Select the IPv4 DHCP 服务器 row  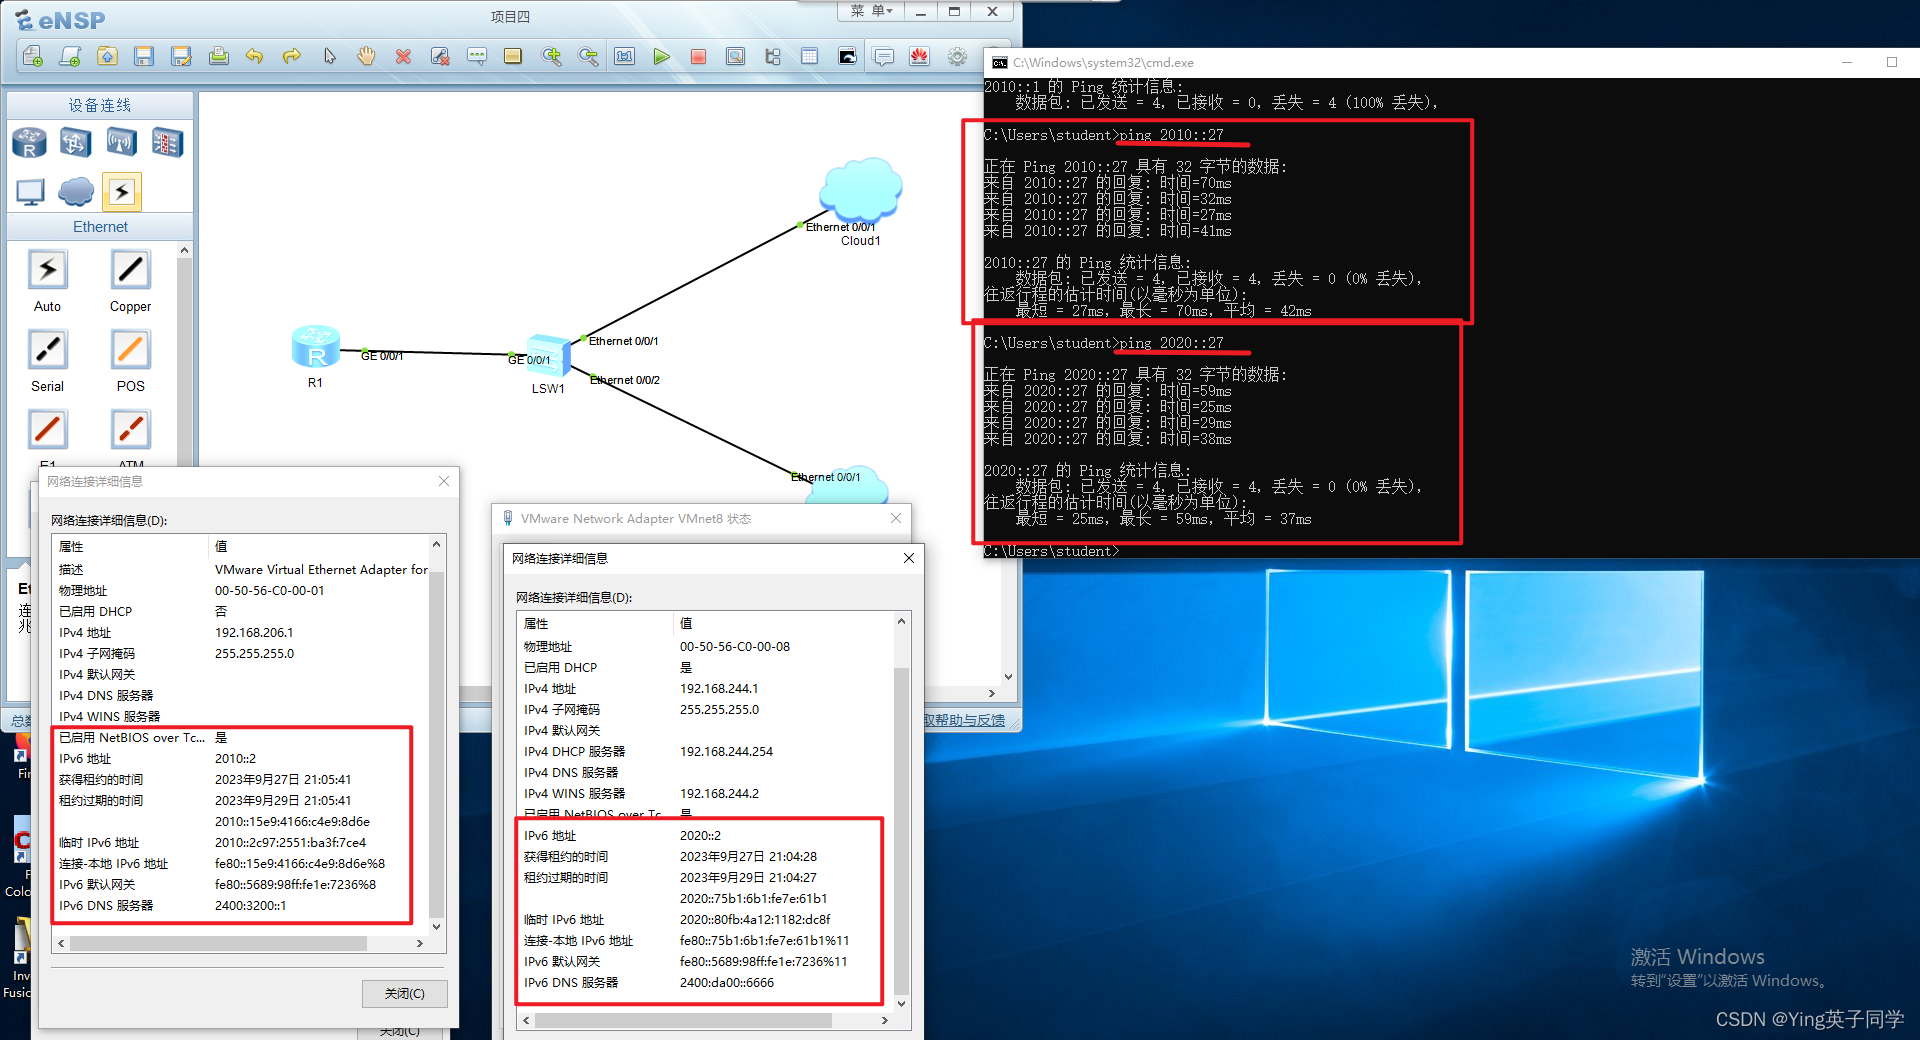[705, 751]
